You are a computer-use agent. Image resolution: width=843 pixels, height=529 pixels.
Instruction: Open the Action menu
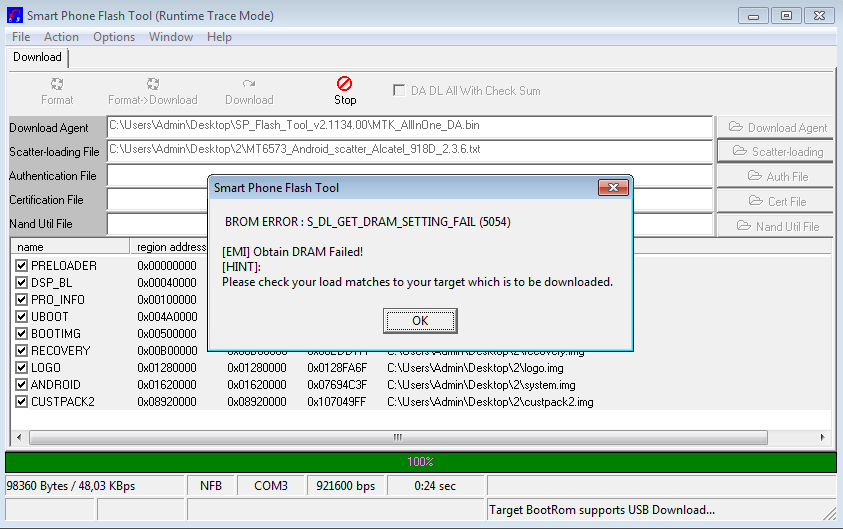click(61, 37)
